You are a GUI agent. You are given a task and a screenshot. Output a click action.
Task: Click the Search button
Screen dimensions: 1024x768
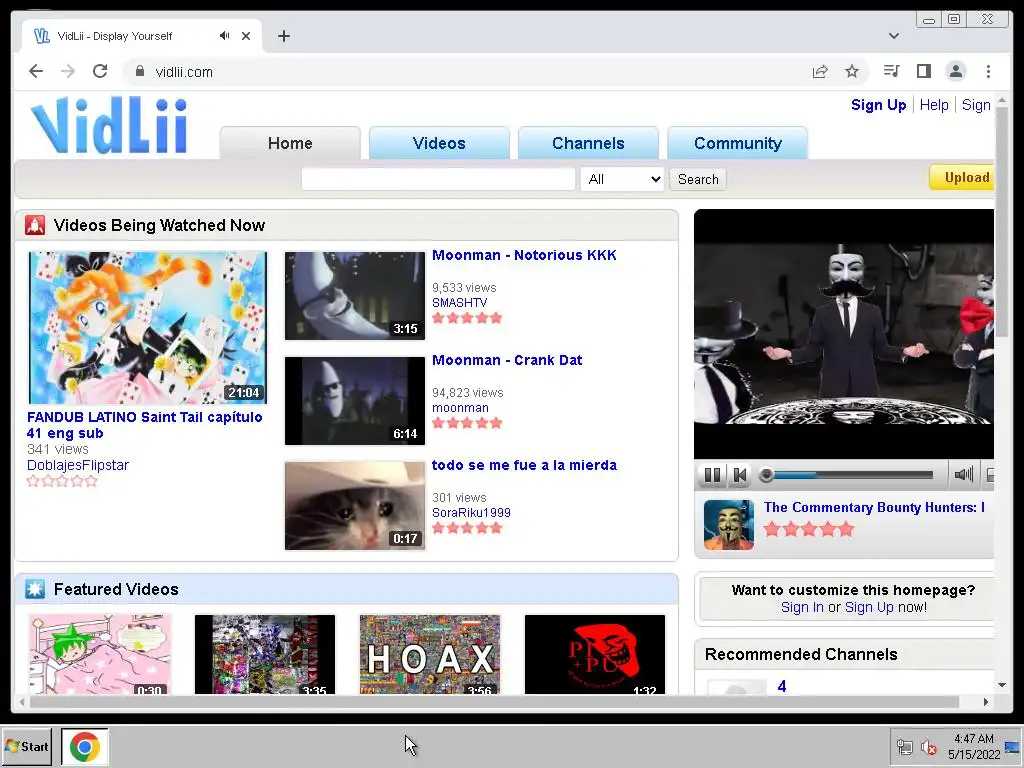697,179
